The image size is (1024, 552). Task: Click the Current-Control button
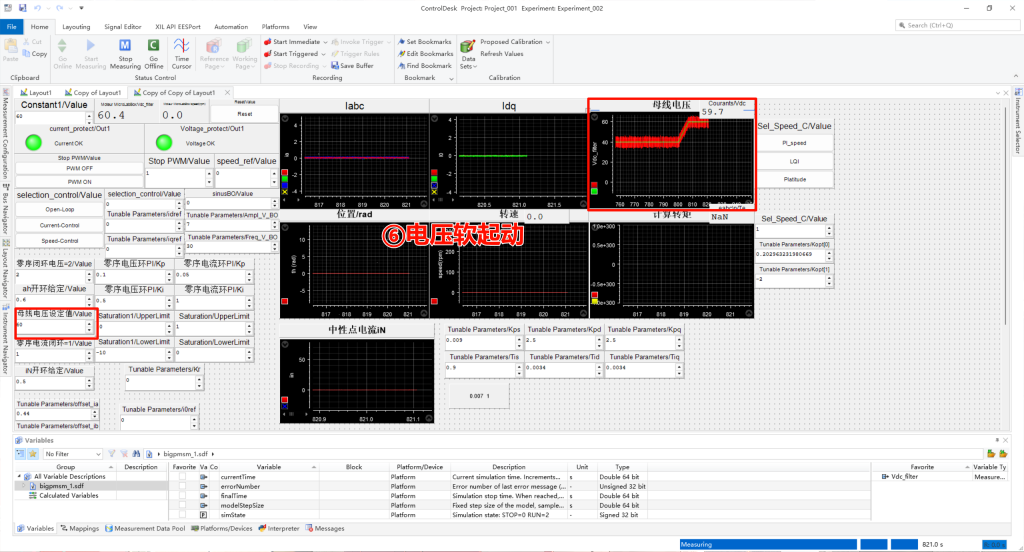coord(59,225)
